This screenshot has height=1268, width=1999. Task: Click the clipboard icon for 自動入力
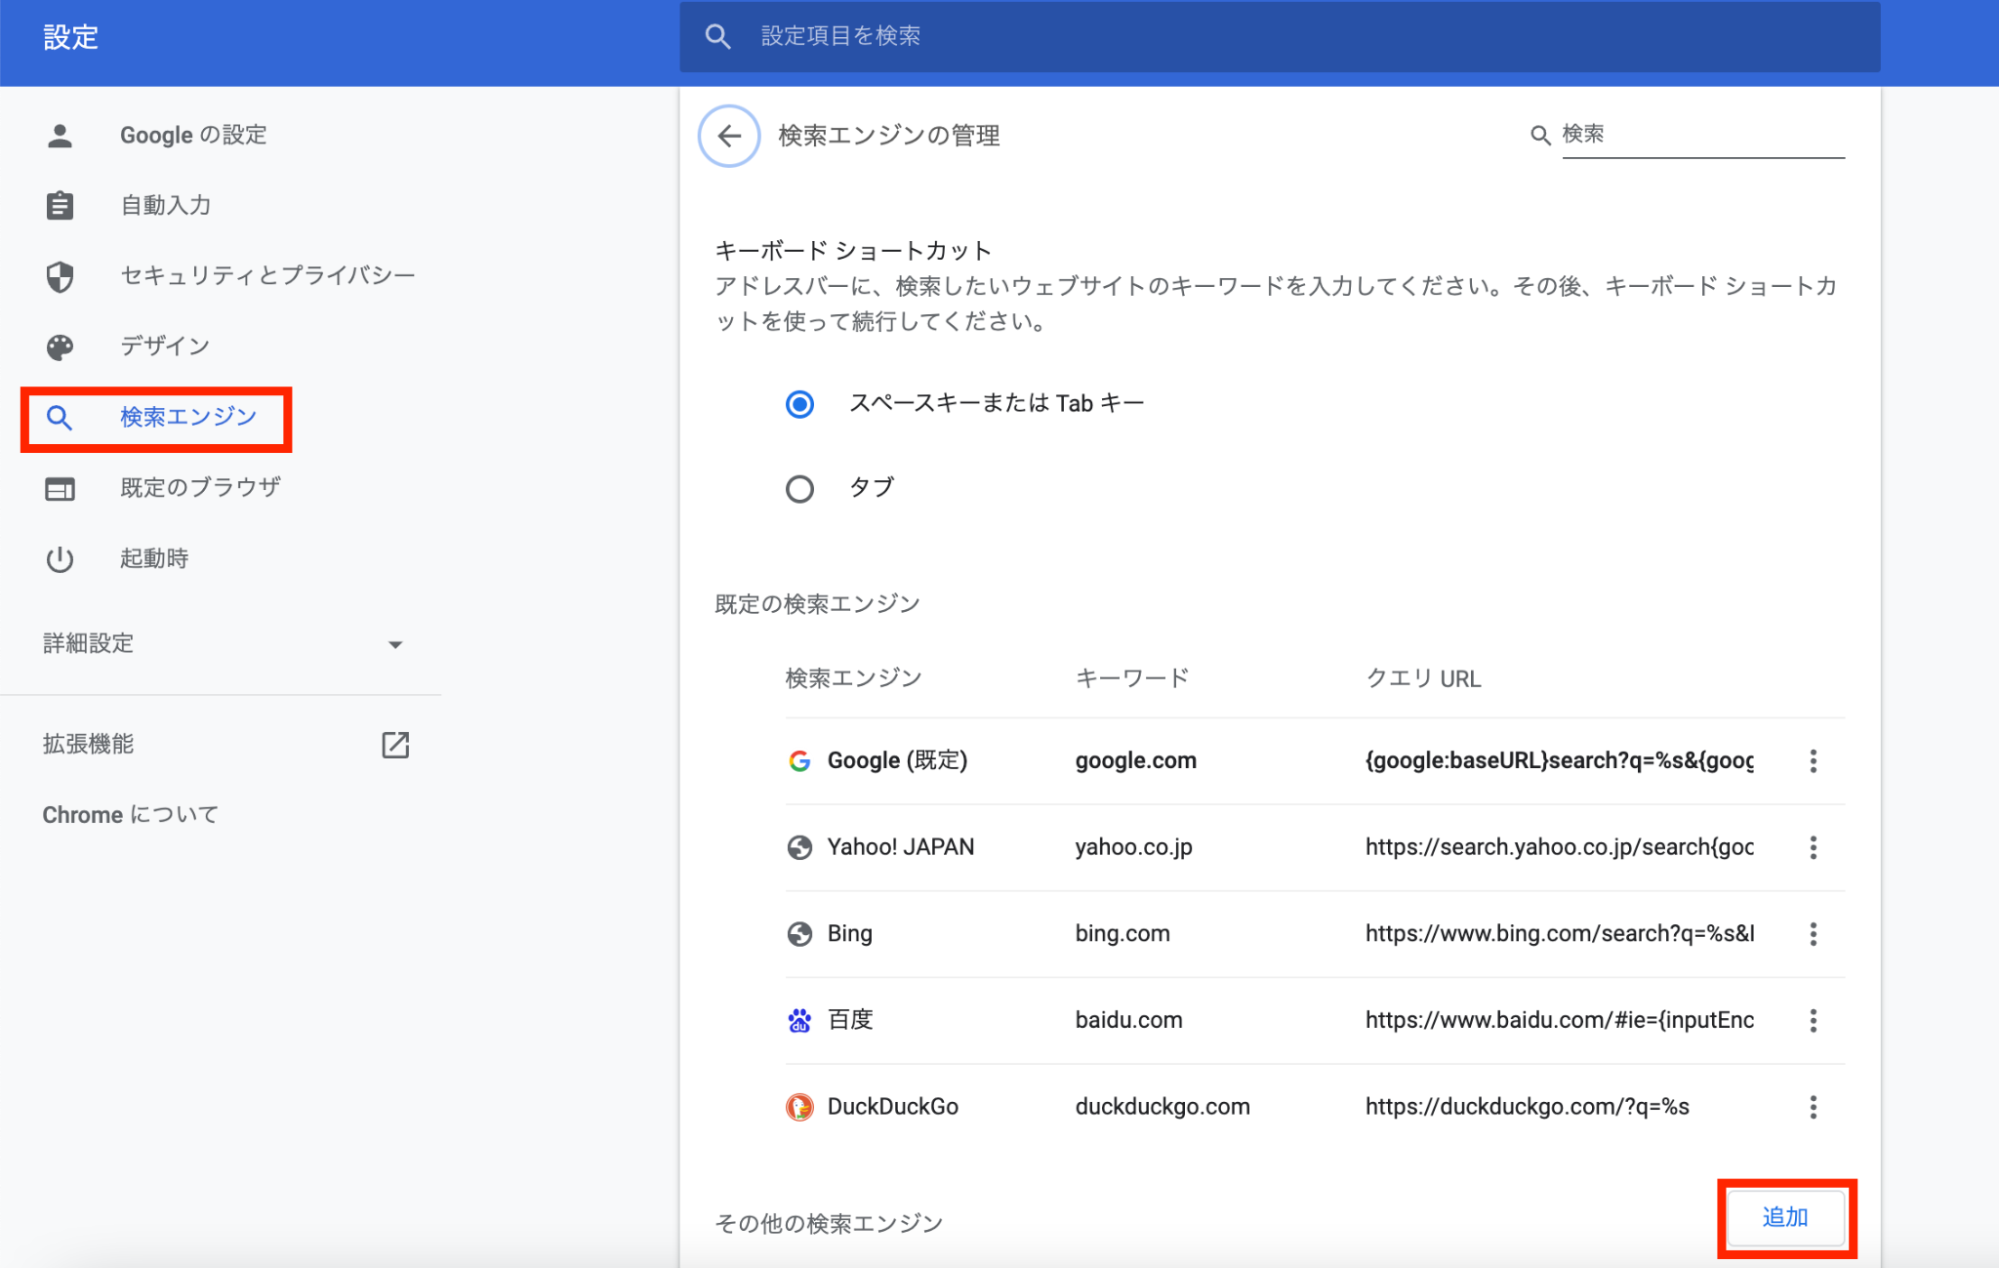coord(60,205)
